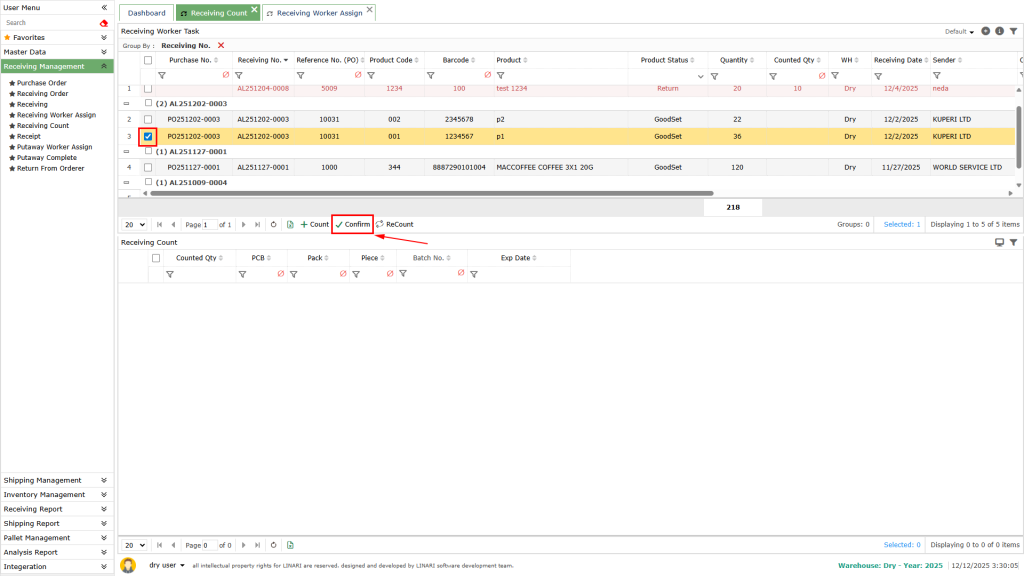Click the ReCount button

click(x=394, y=225)
